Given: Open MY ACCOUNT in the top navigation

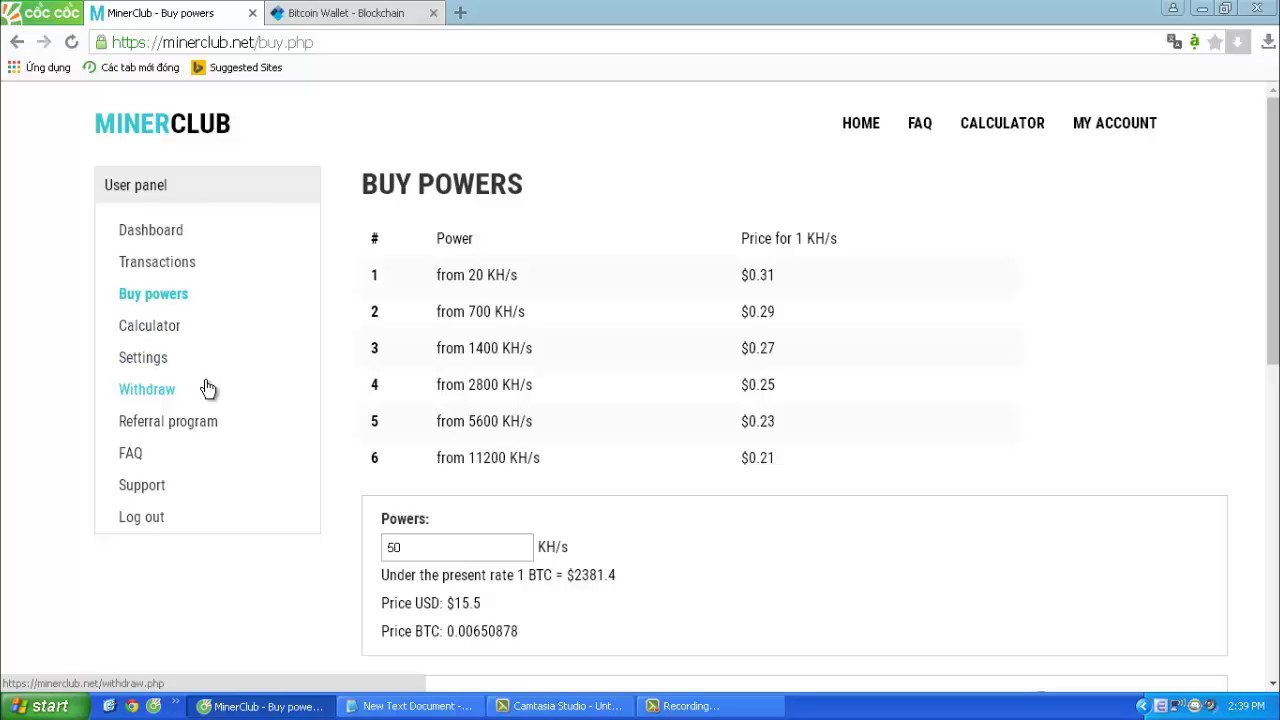Looking at the screenshot, I should (1115, 123).
